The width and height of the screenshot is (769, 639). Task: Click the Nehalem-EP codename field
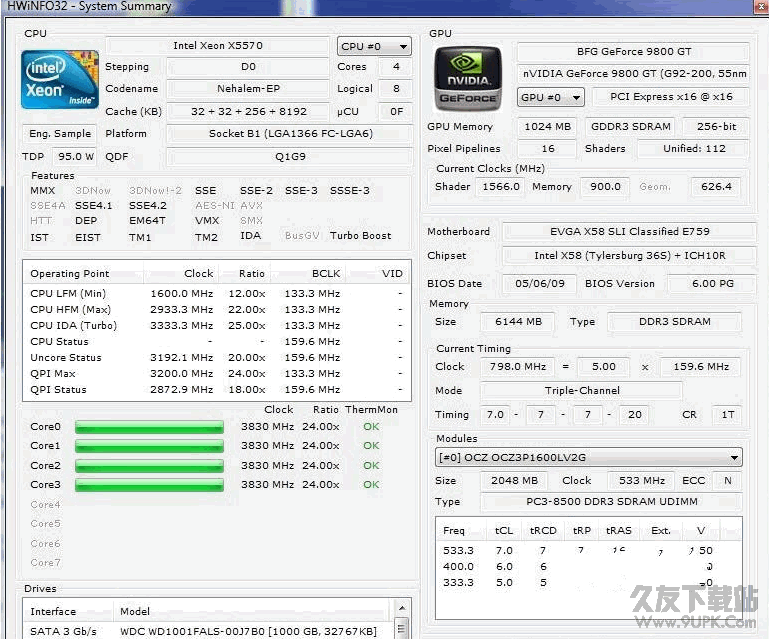pos(248,89)
